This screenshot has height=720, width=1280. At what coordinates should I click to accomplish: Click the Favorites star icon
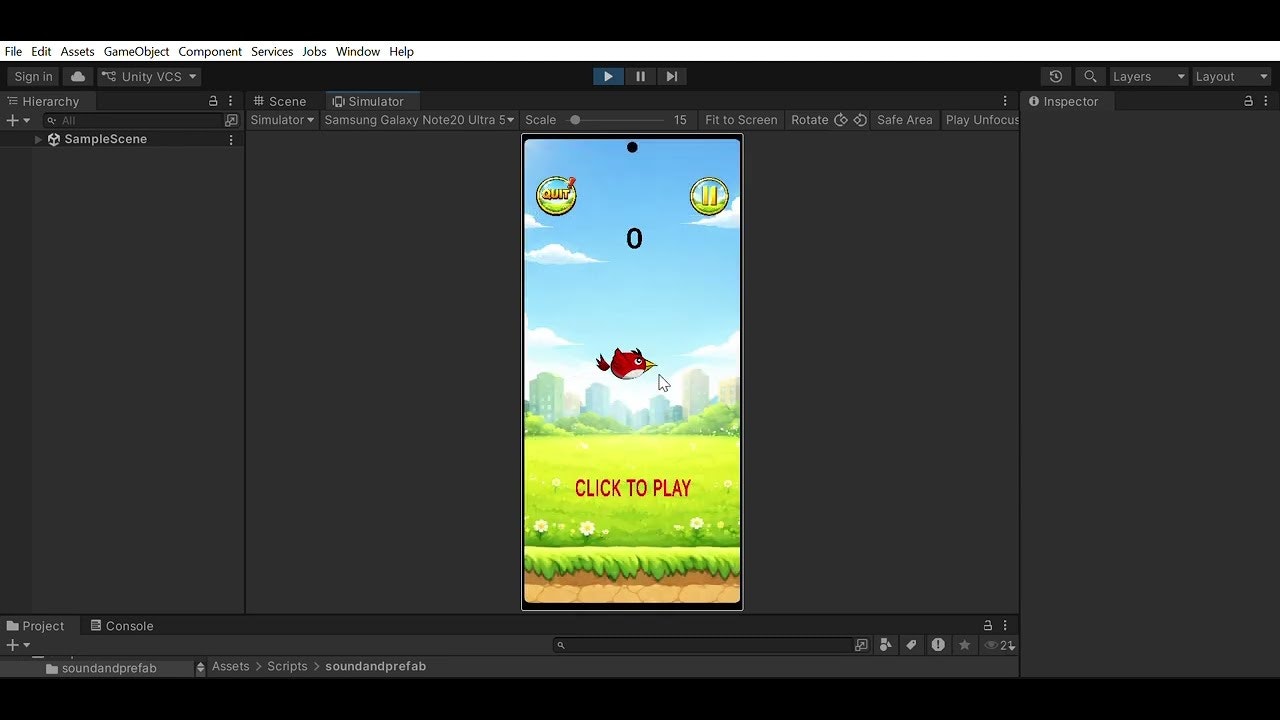coord(964,645)
